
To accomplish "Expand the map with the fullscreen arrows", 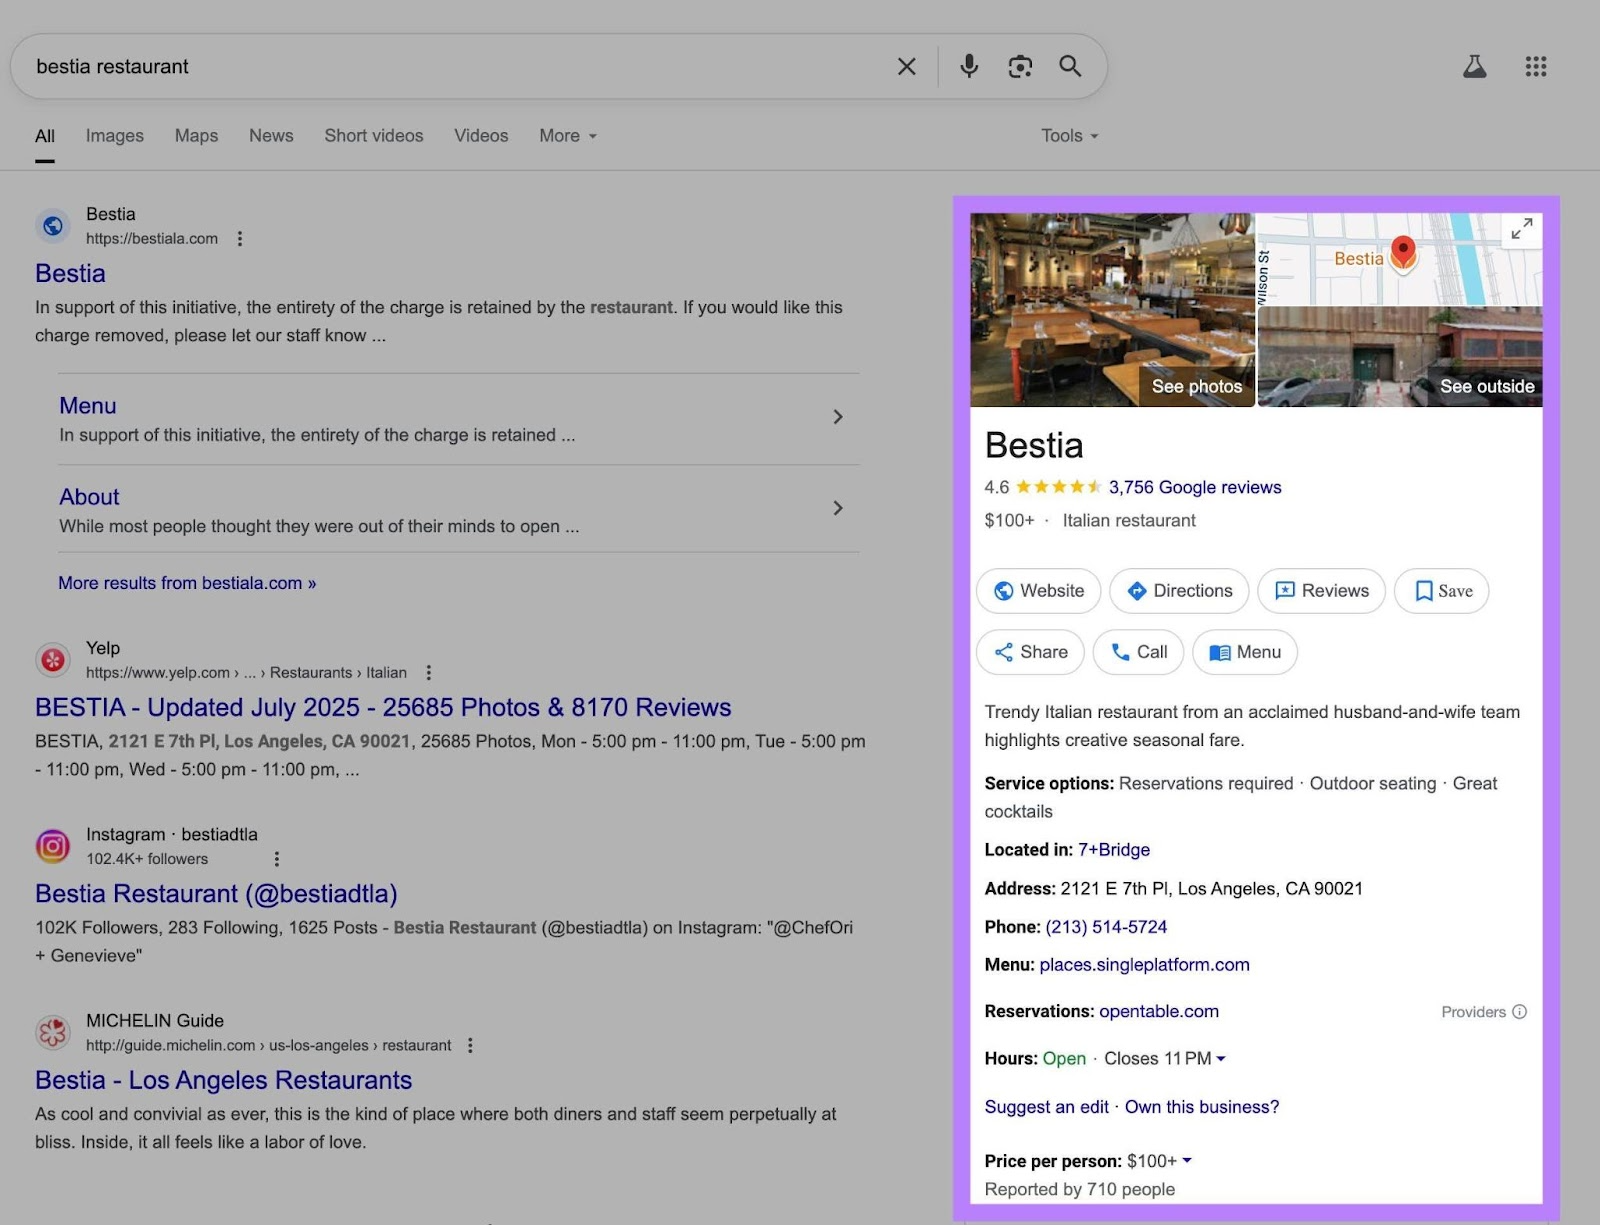I will pyautogui.click(x=1522, y=229).
